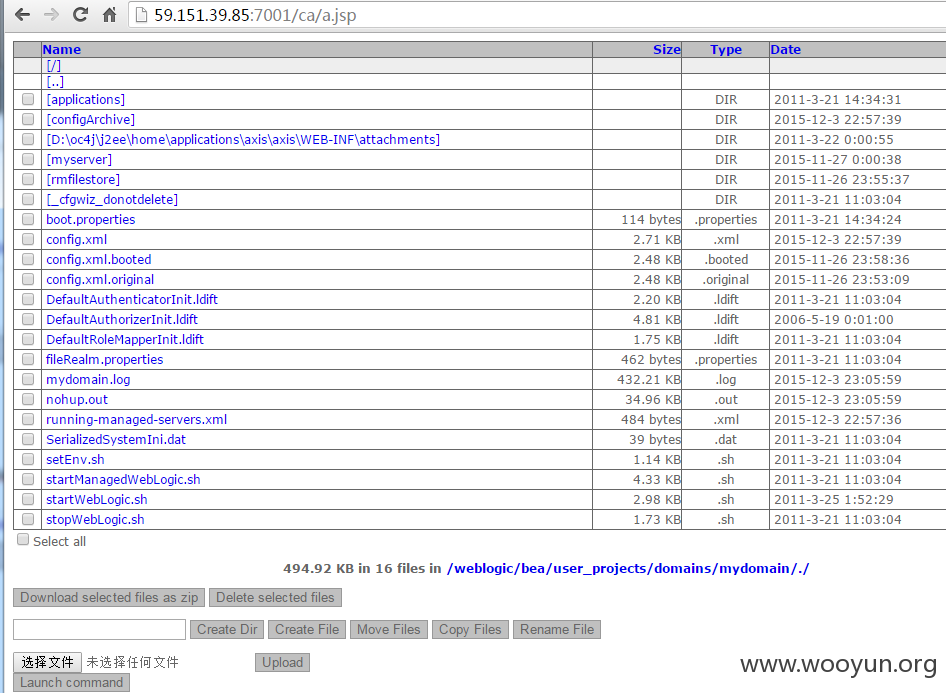Open config.xml file link
Viewport: 946px width, 693px height.
tap(77, 239)
